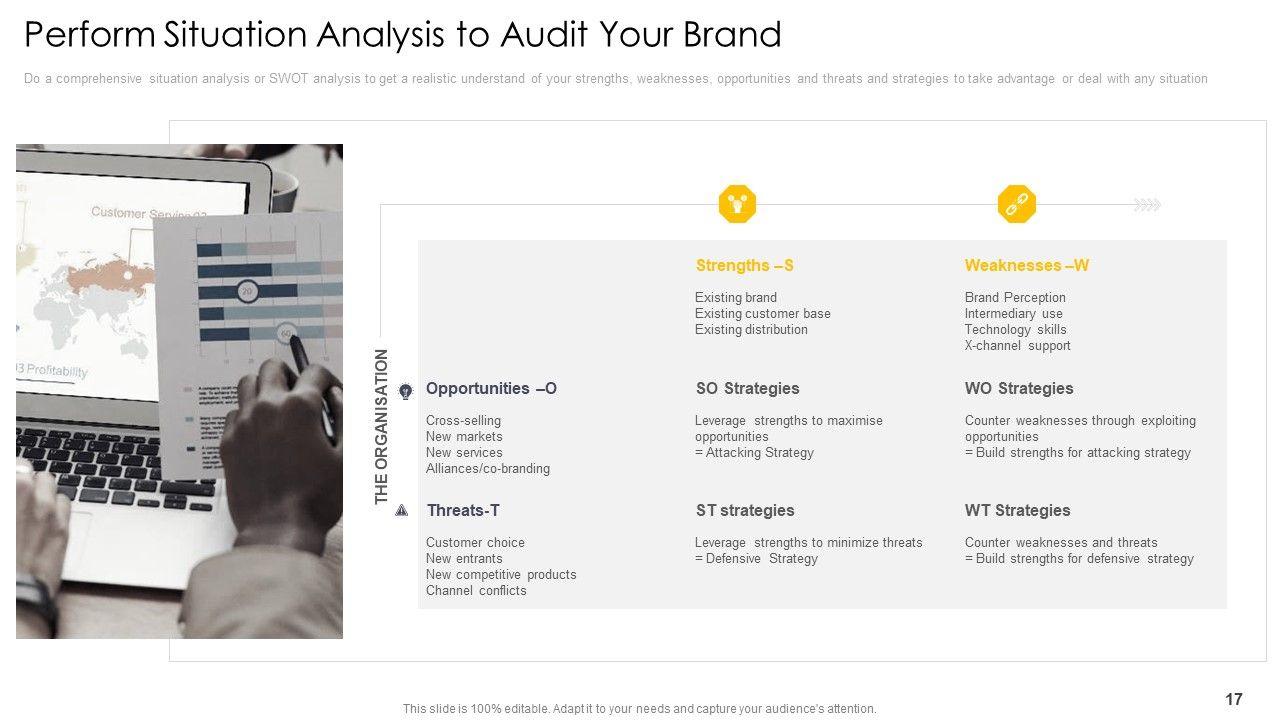Viewport: 1280px width, 720px height.
Task: Click the ST strategies heading
Action: pos(744,510)
